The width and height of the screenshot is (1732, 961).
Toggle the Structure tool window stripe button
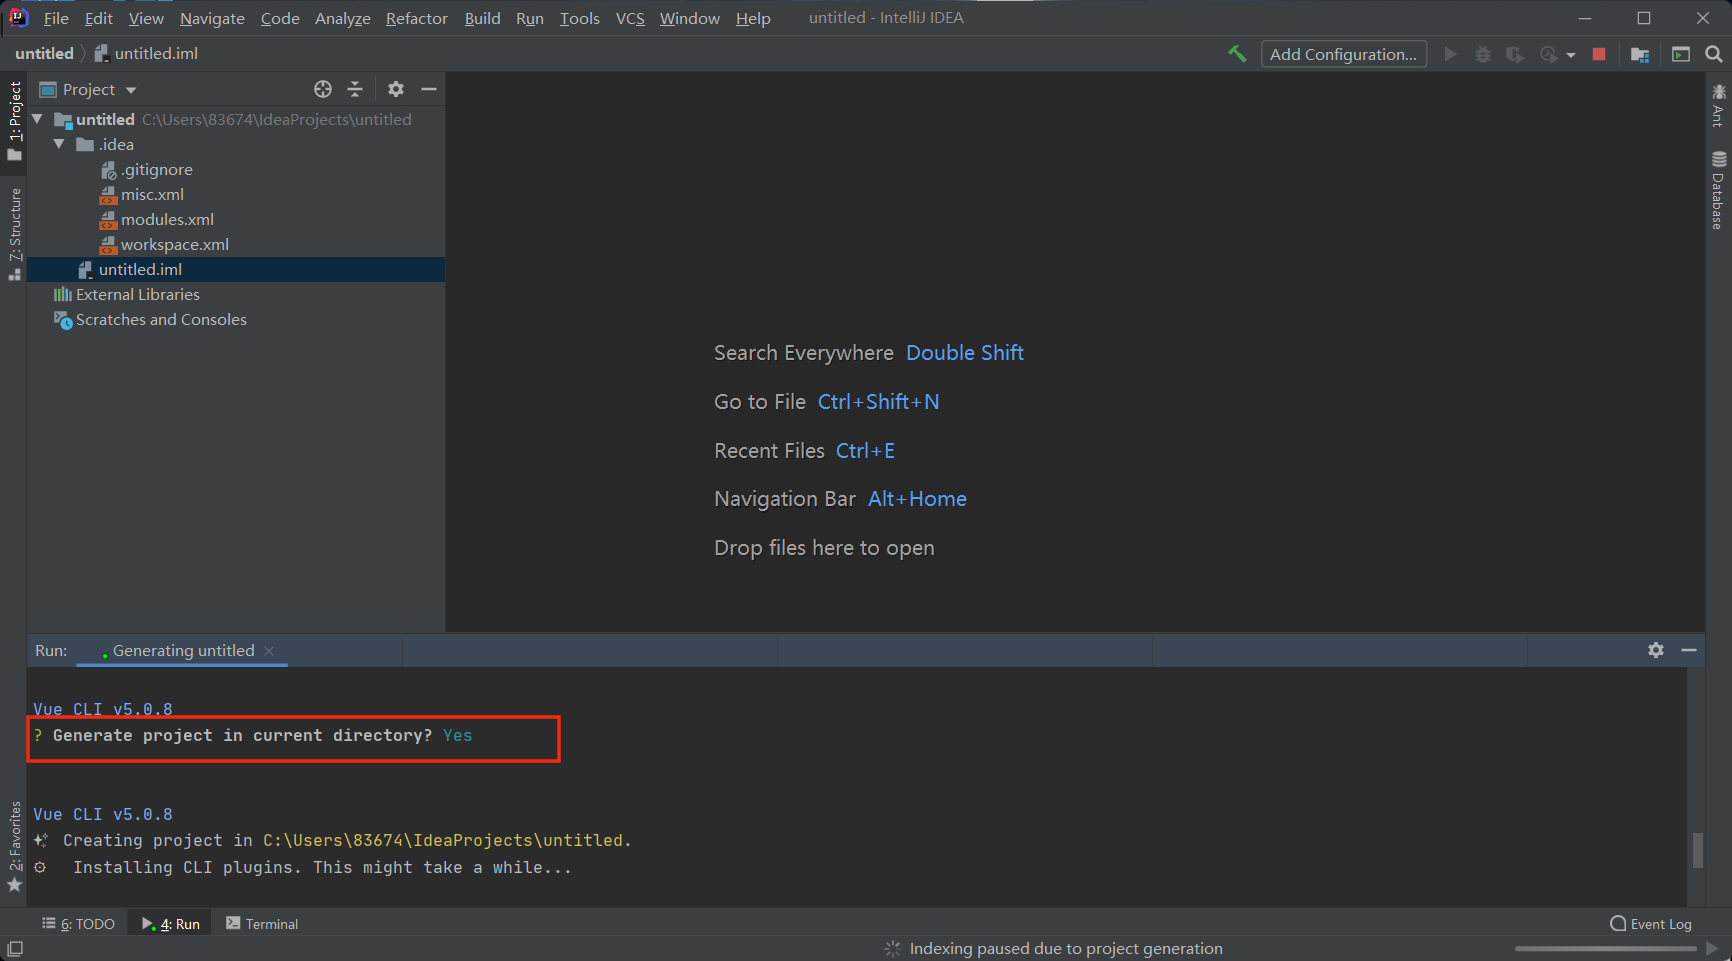[x=14, y=234]
